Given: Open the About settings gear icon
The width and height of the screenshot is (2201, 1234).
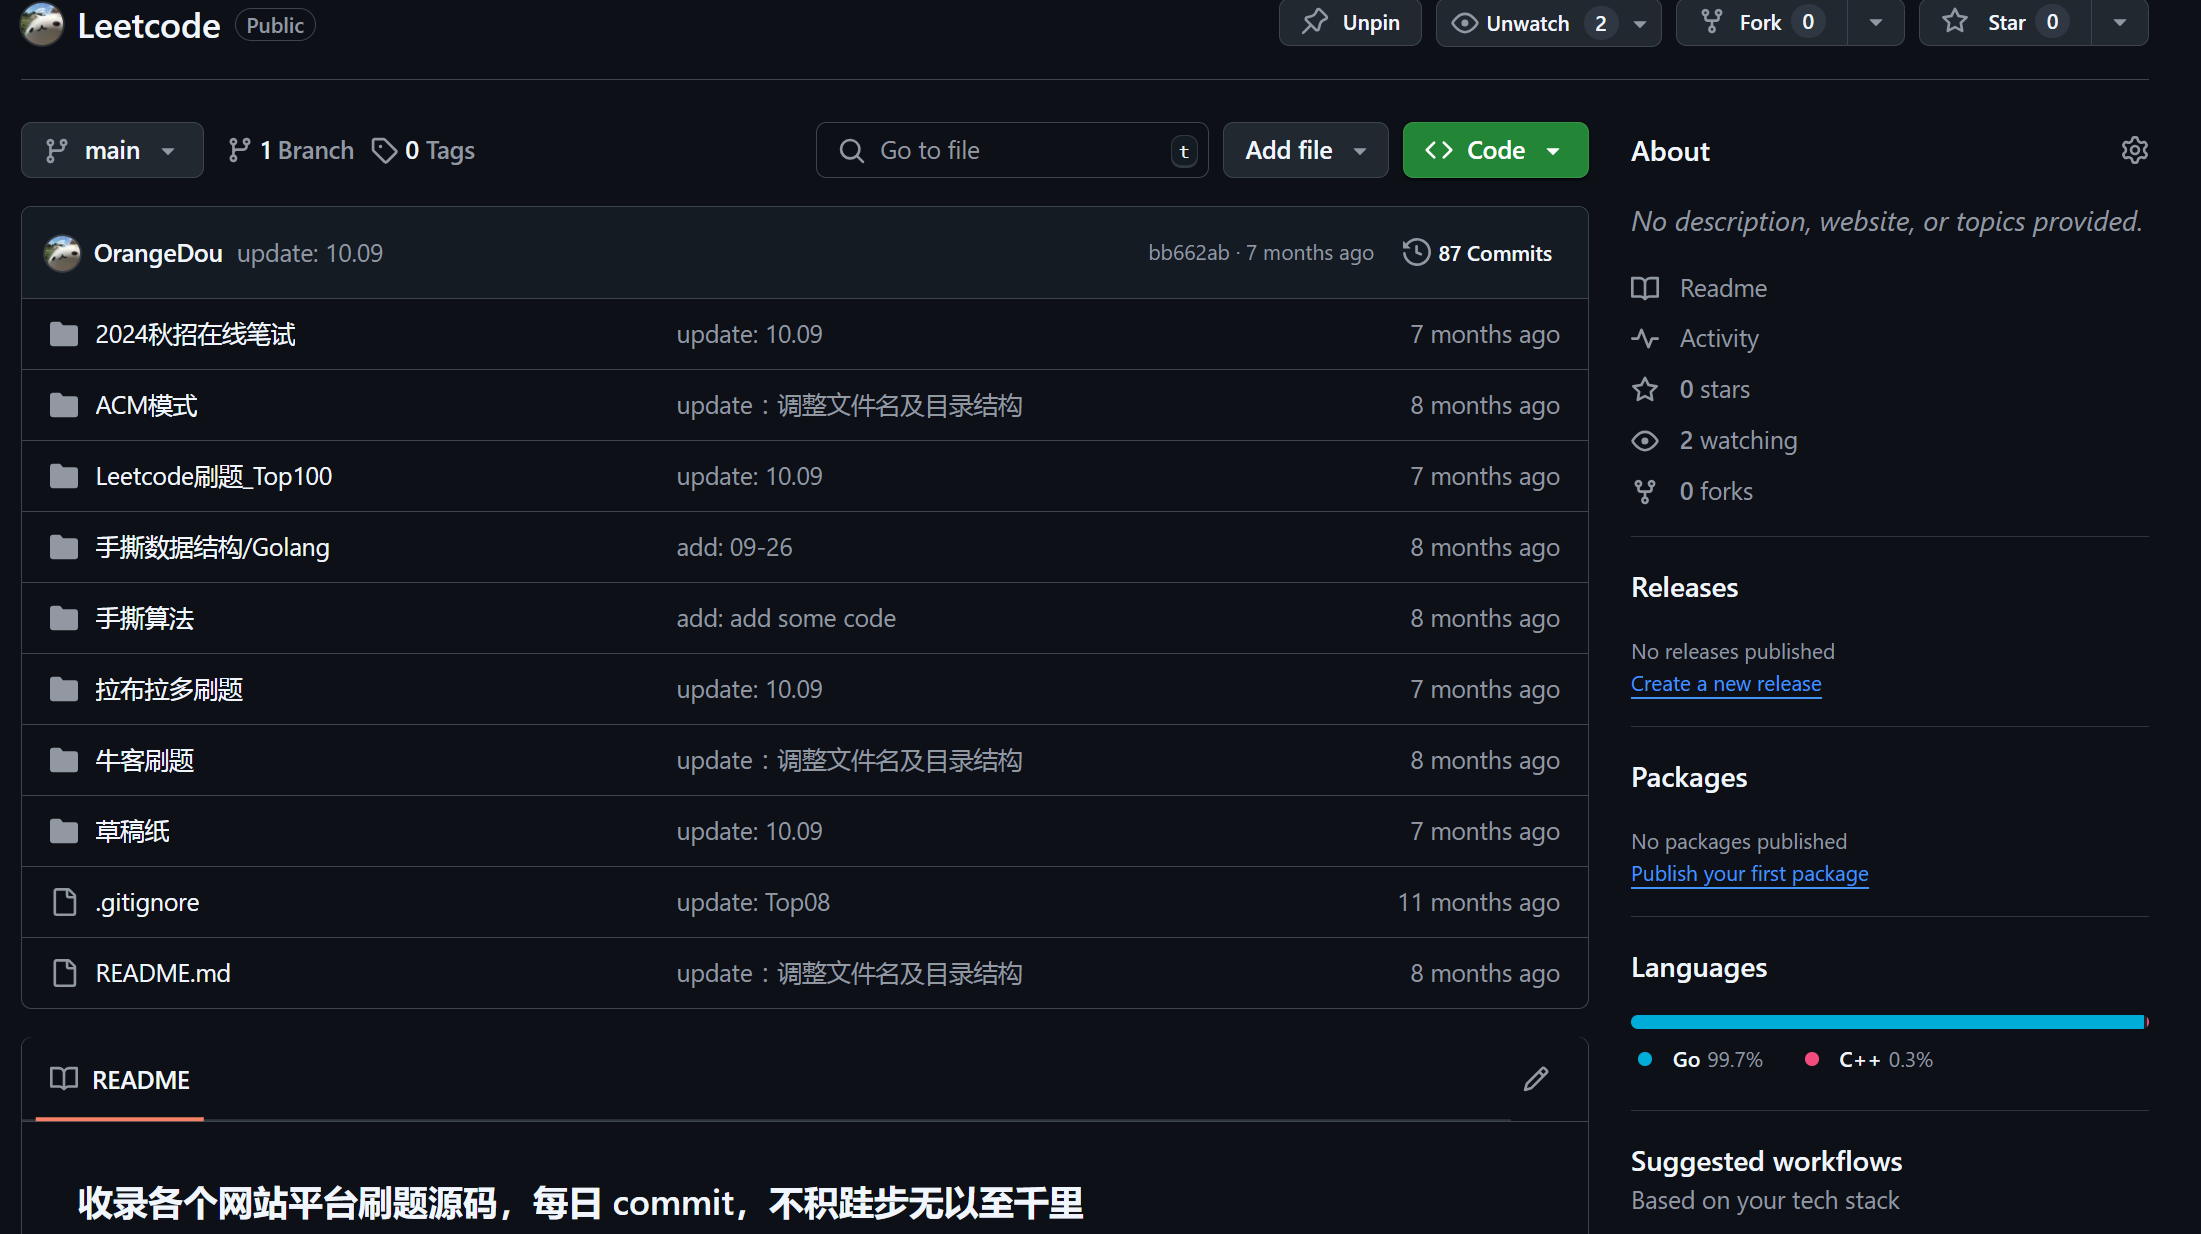Looking at the screenshot, I should click(2134, 150).
